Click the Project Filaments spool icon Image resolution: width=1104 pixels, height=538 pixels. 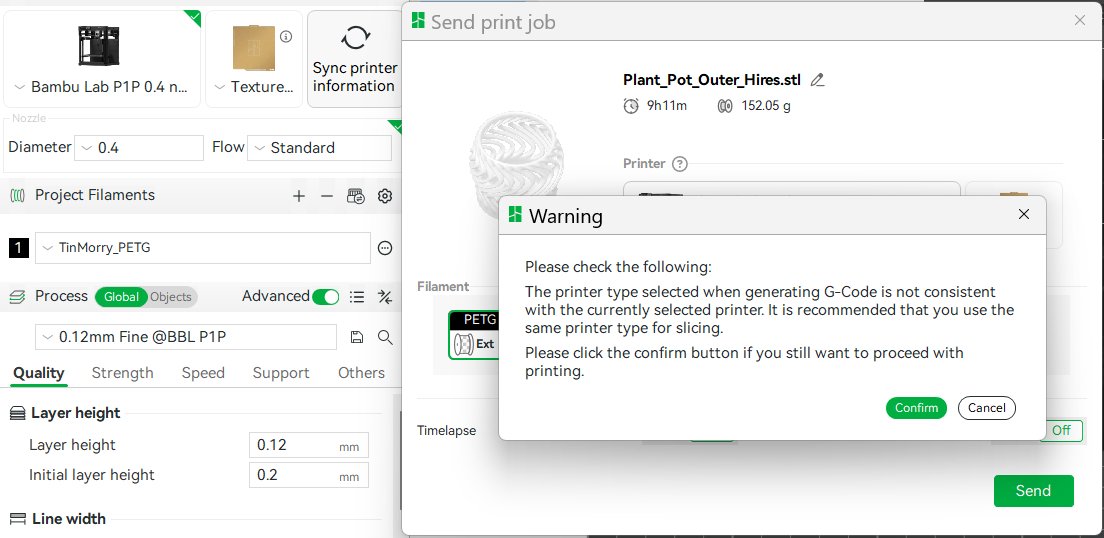[x=18, y=196]
